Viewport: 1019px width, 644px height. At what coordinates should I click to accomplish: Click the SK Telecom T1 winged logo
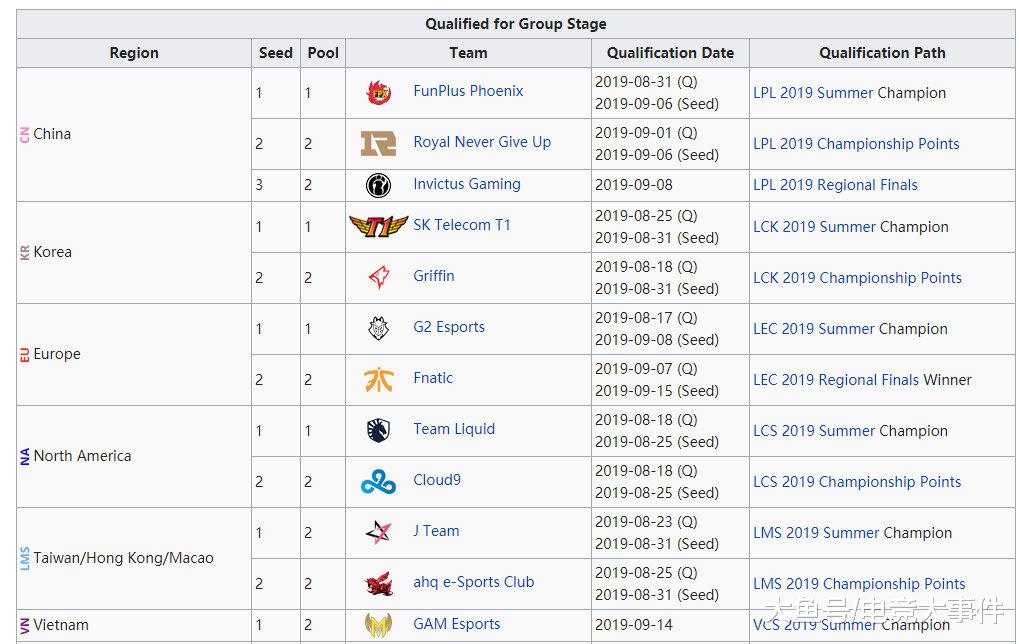coord(378,226)
